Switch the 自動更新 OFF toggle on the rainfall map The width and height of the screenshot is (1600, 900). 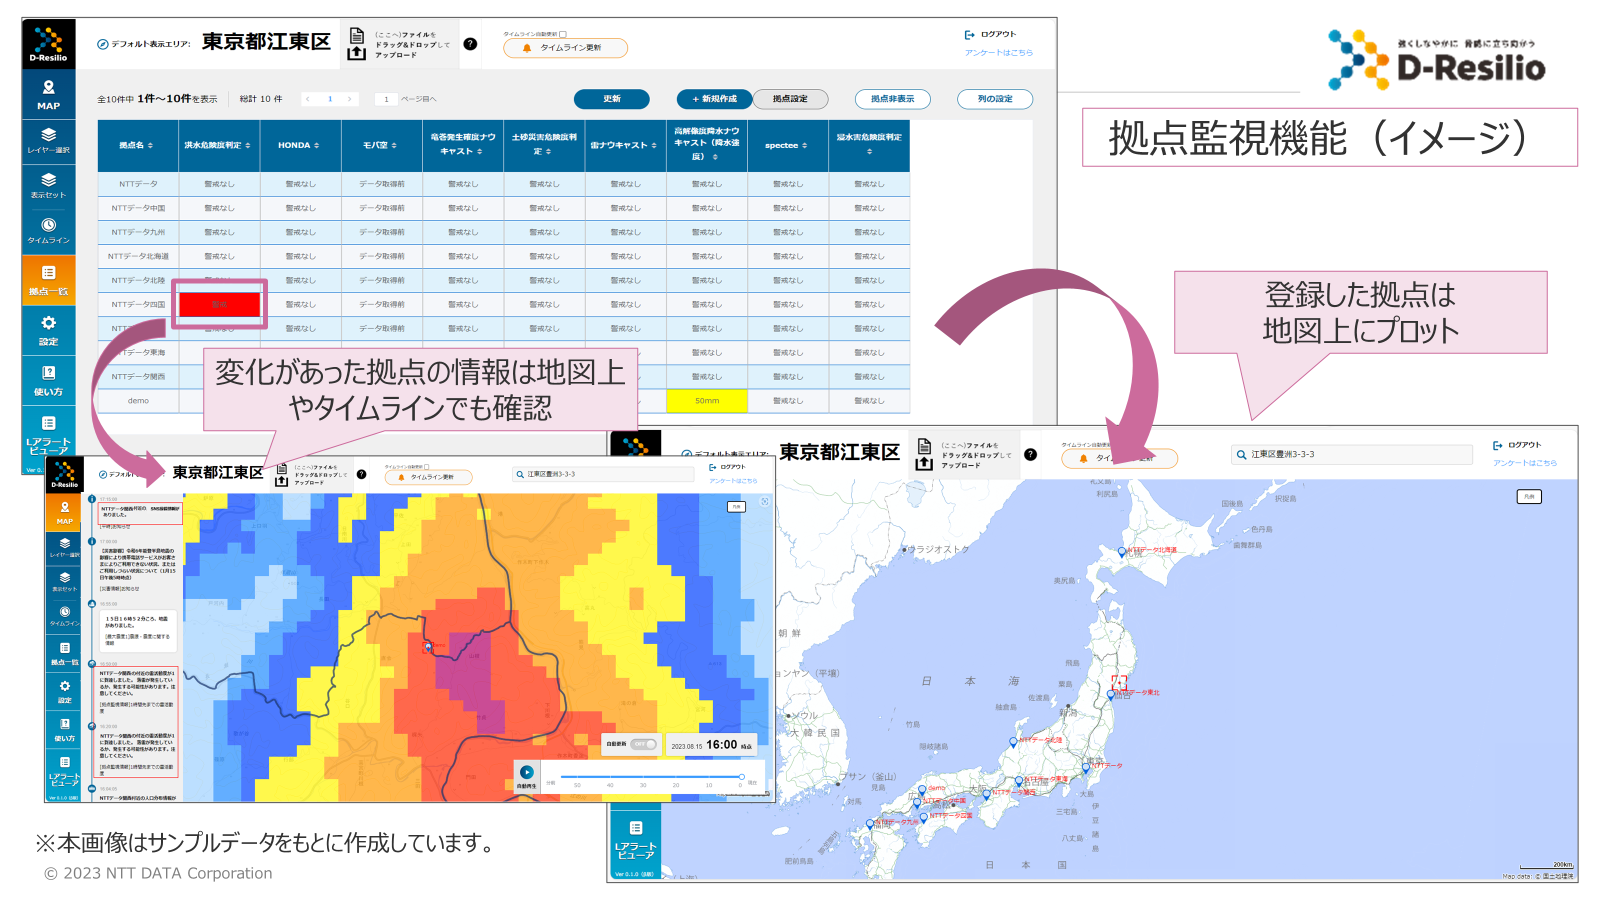(644, 744)
